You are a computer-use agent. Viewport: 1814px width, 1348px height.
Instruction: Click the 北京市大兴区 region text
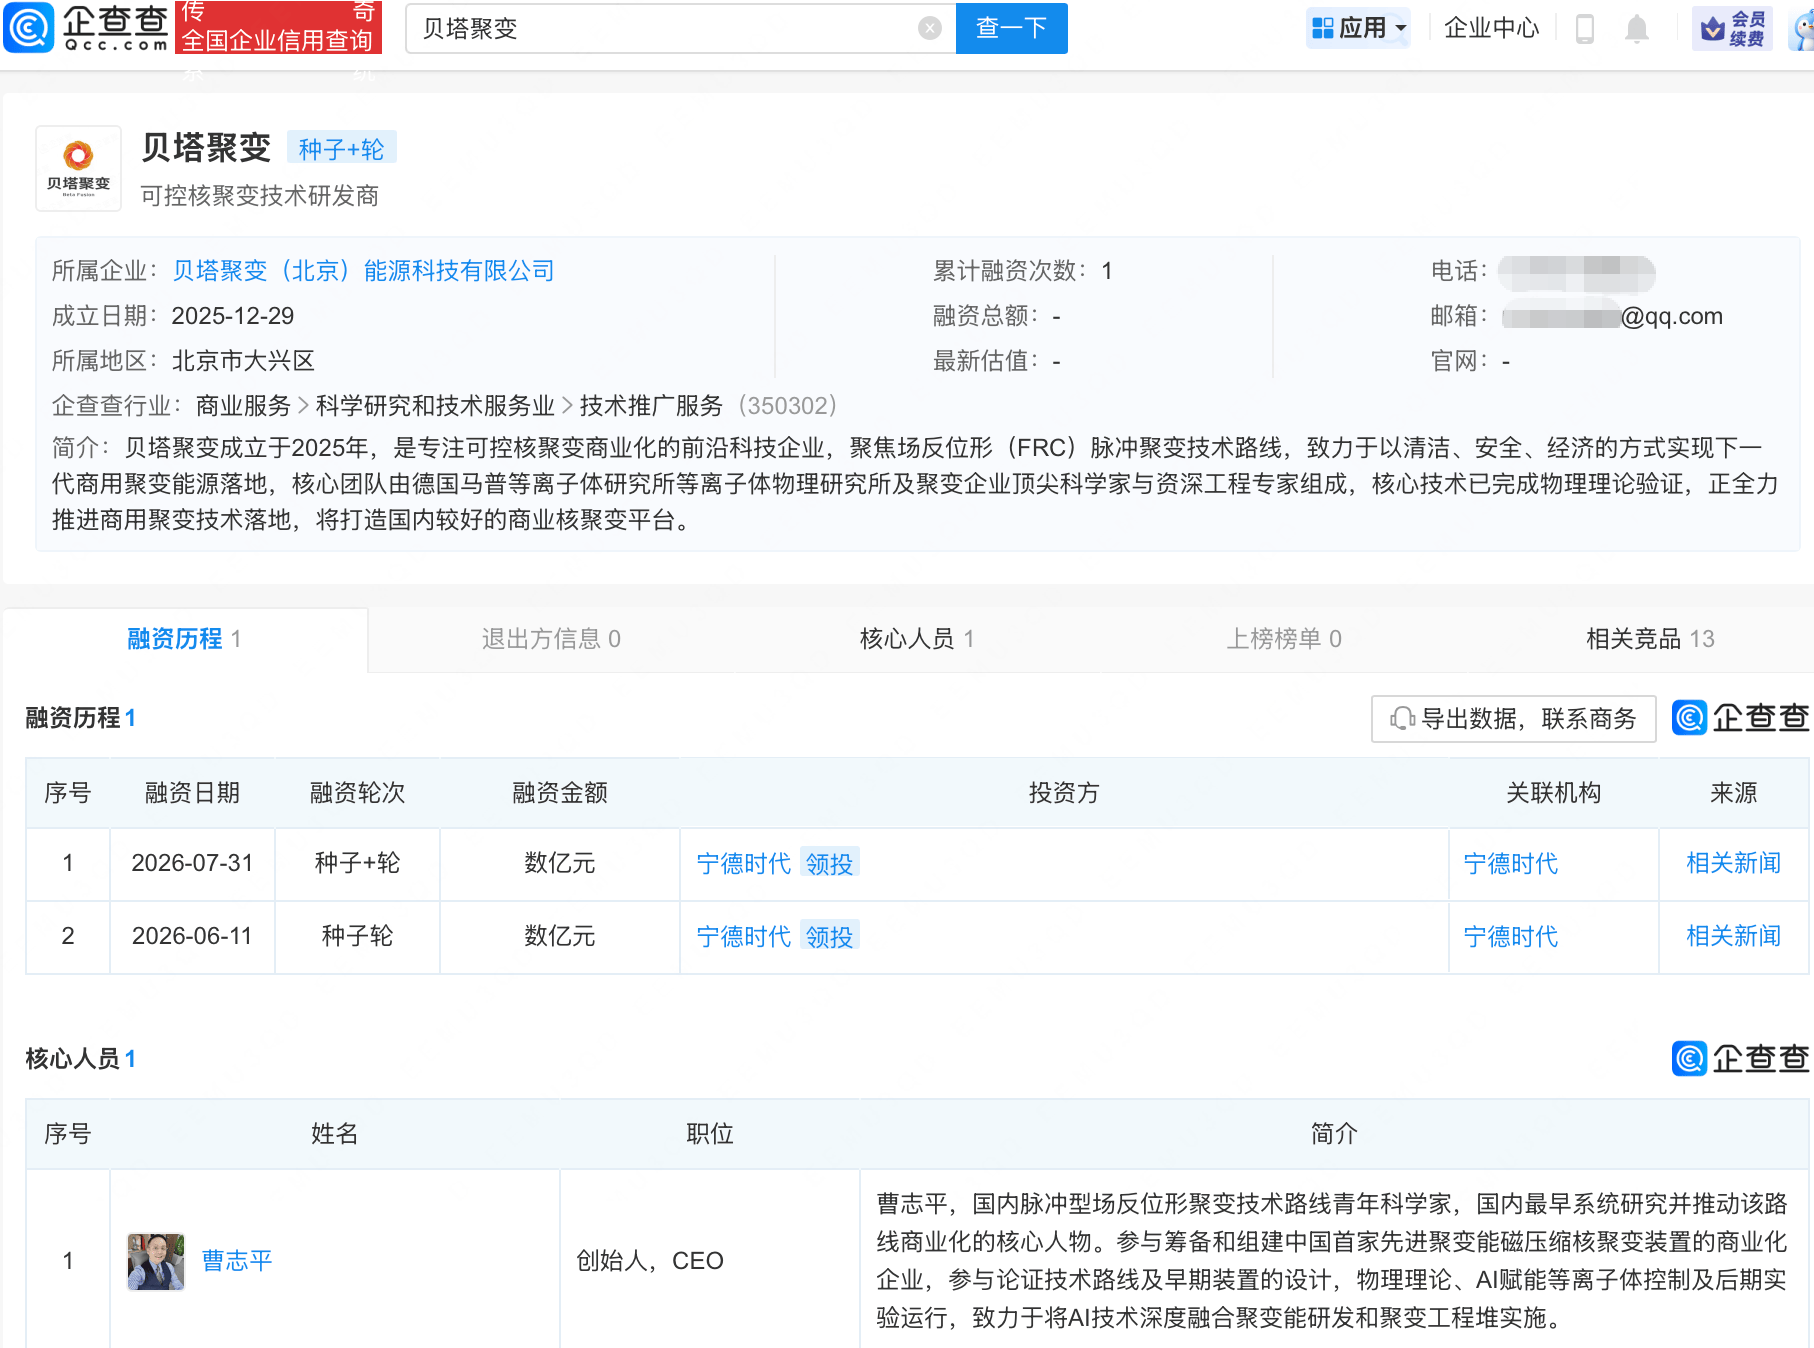point(243,361)
